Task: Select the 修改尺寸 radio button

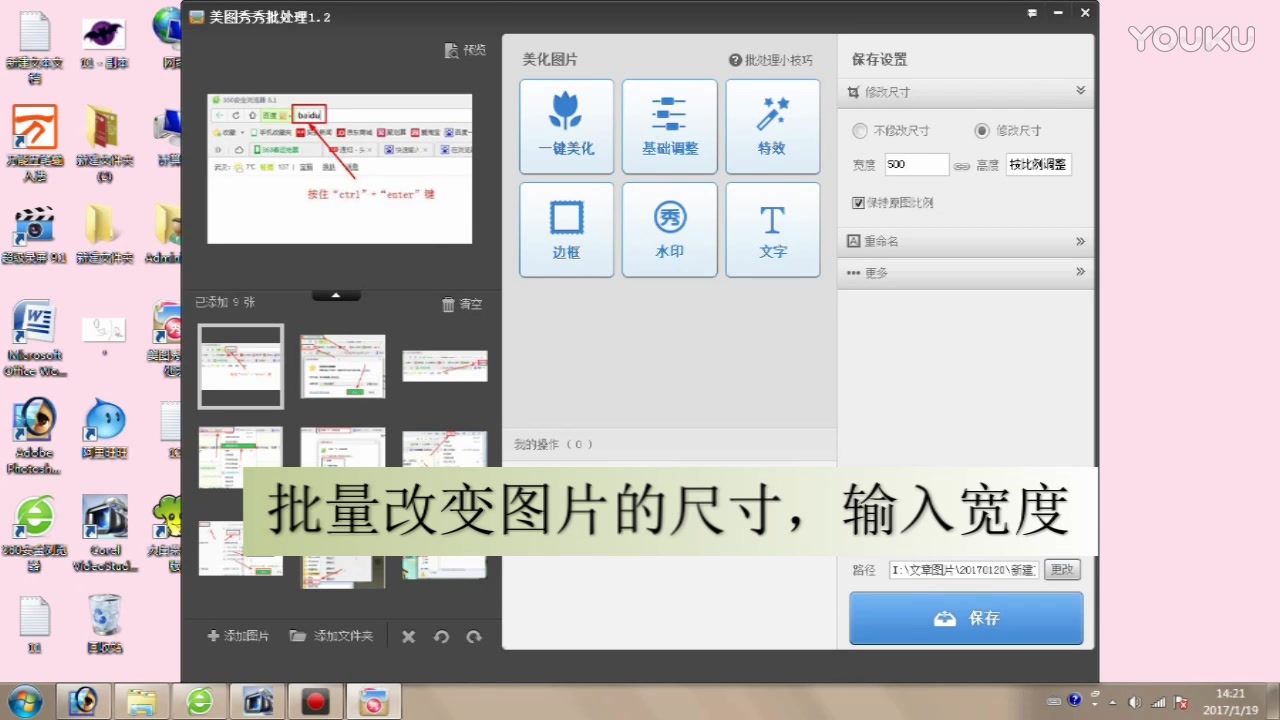Action: click(982, 130)
